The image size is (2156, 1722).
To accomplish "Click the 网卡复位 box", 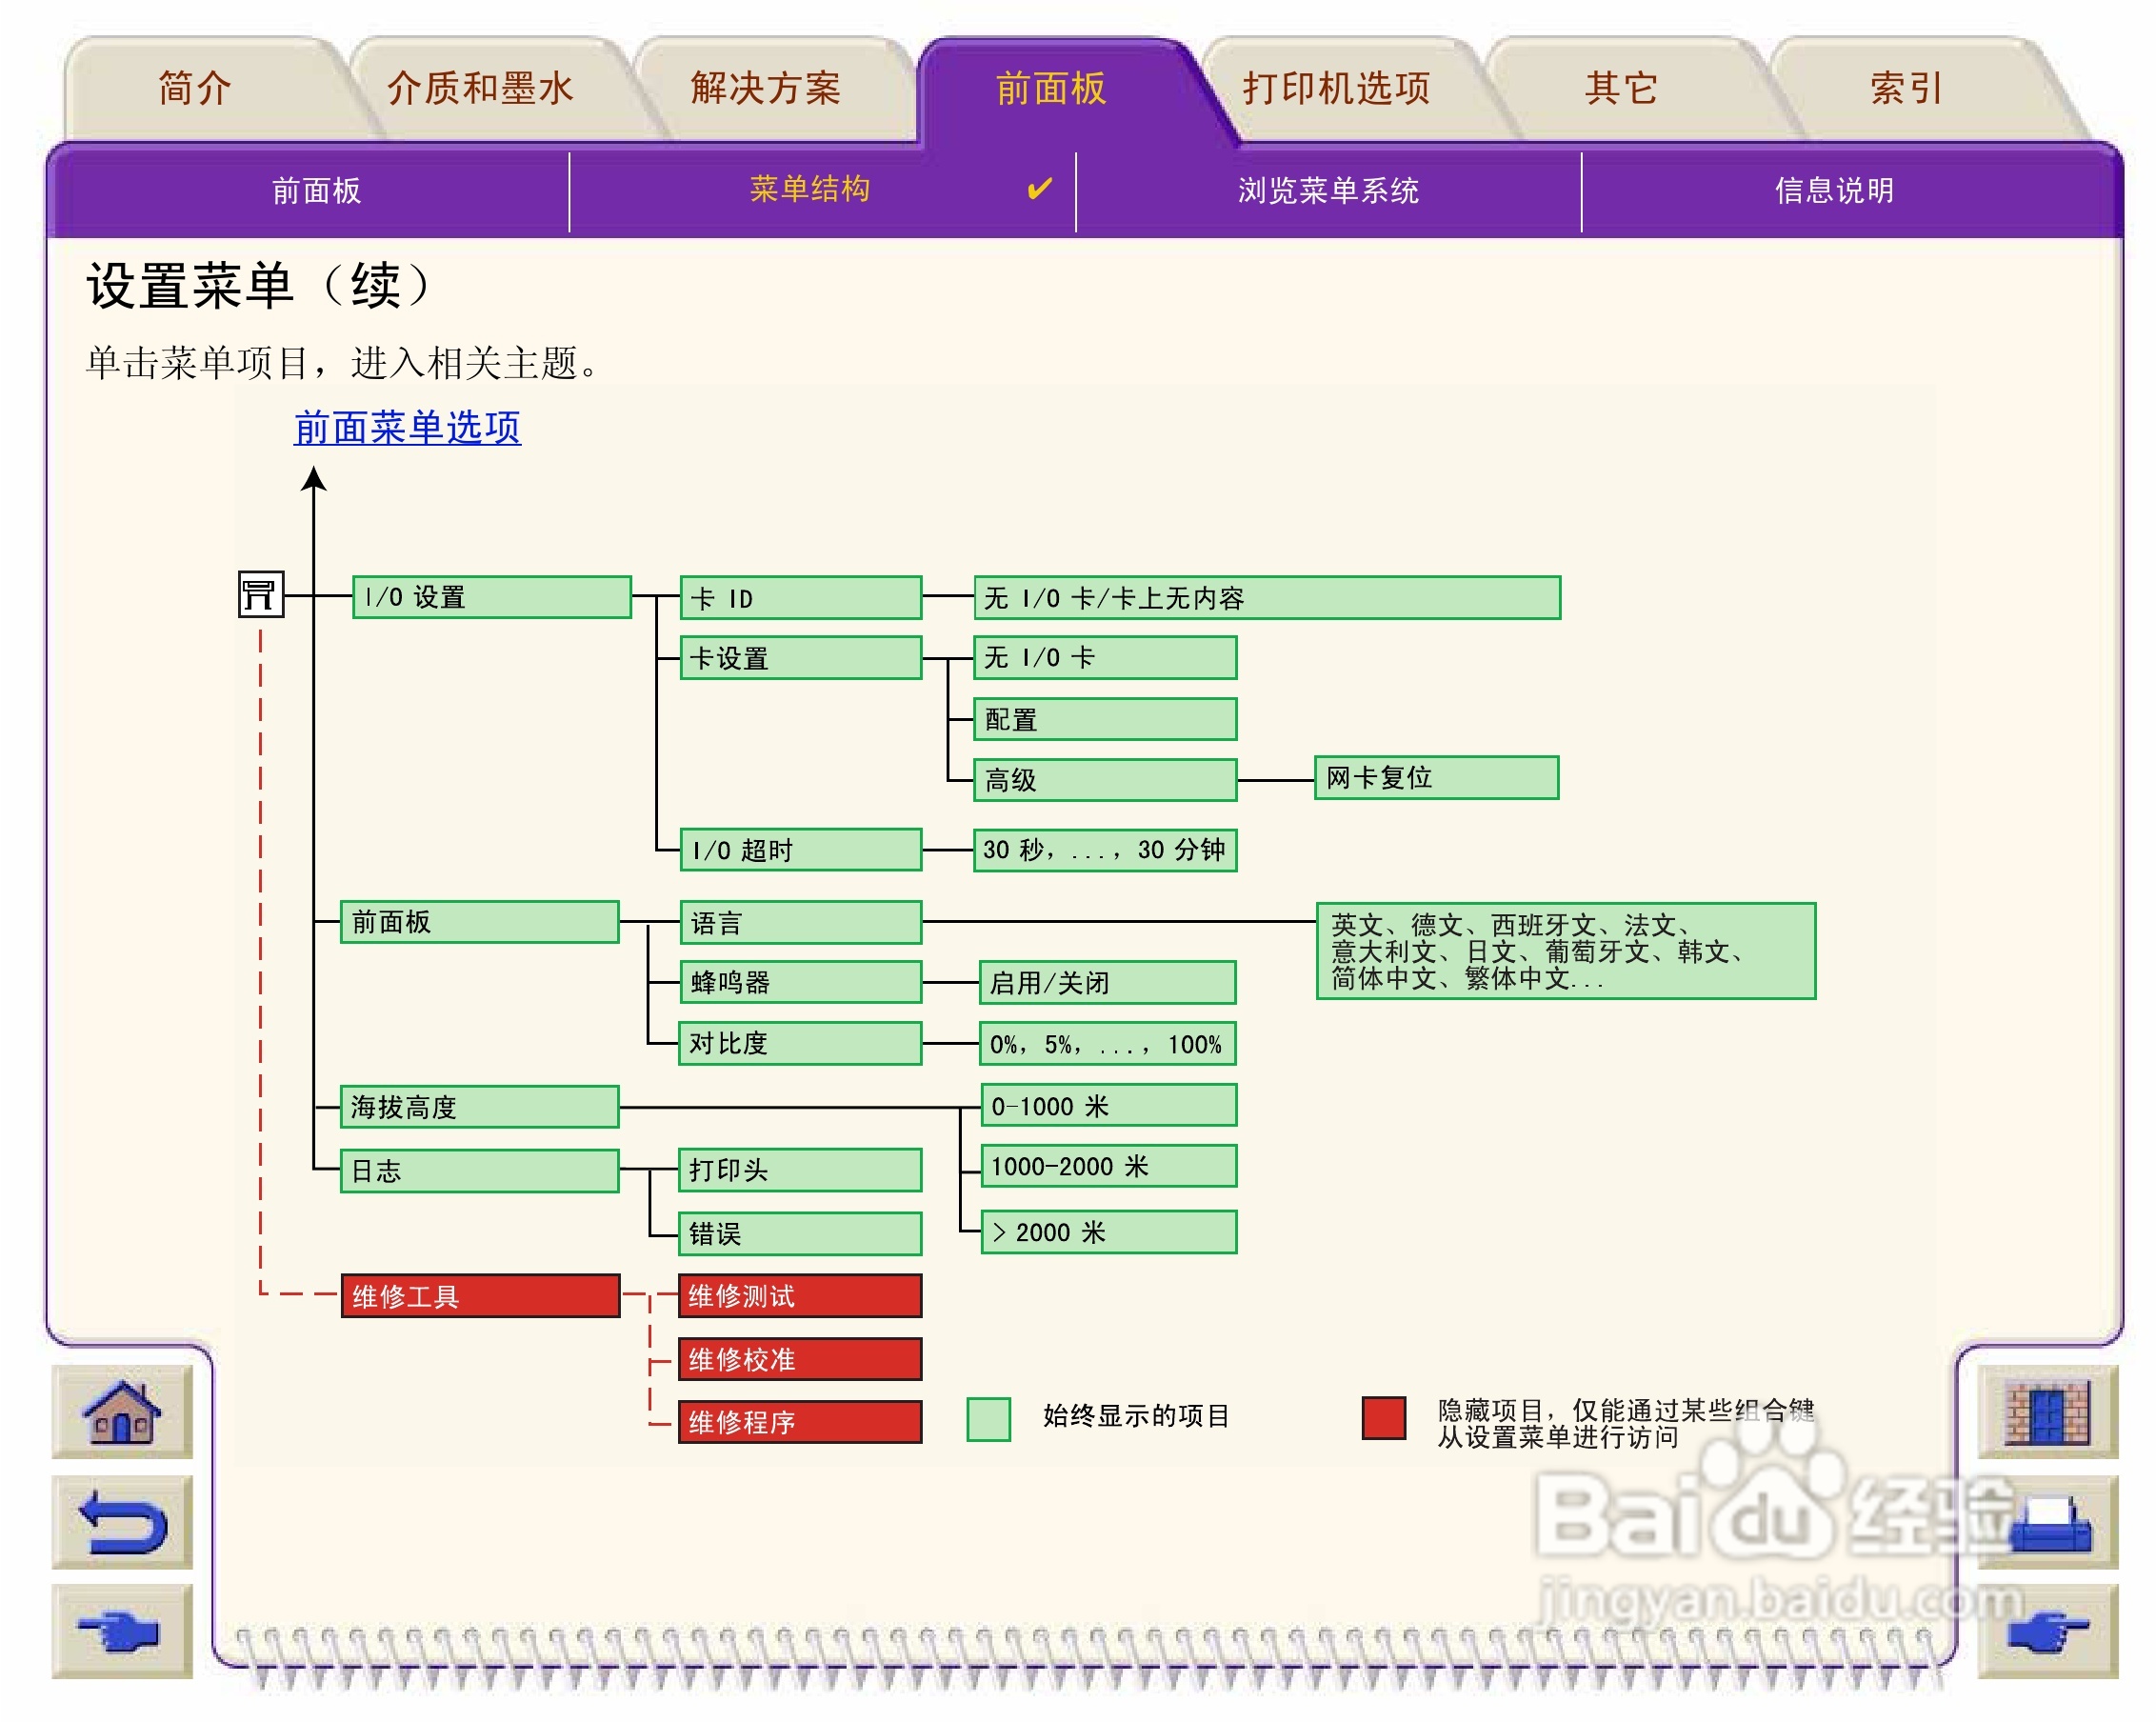I will [x=1436, y=777].
